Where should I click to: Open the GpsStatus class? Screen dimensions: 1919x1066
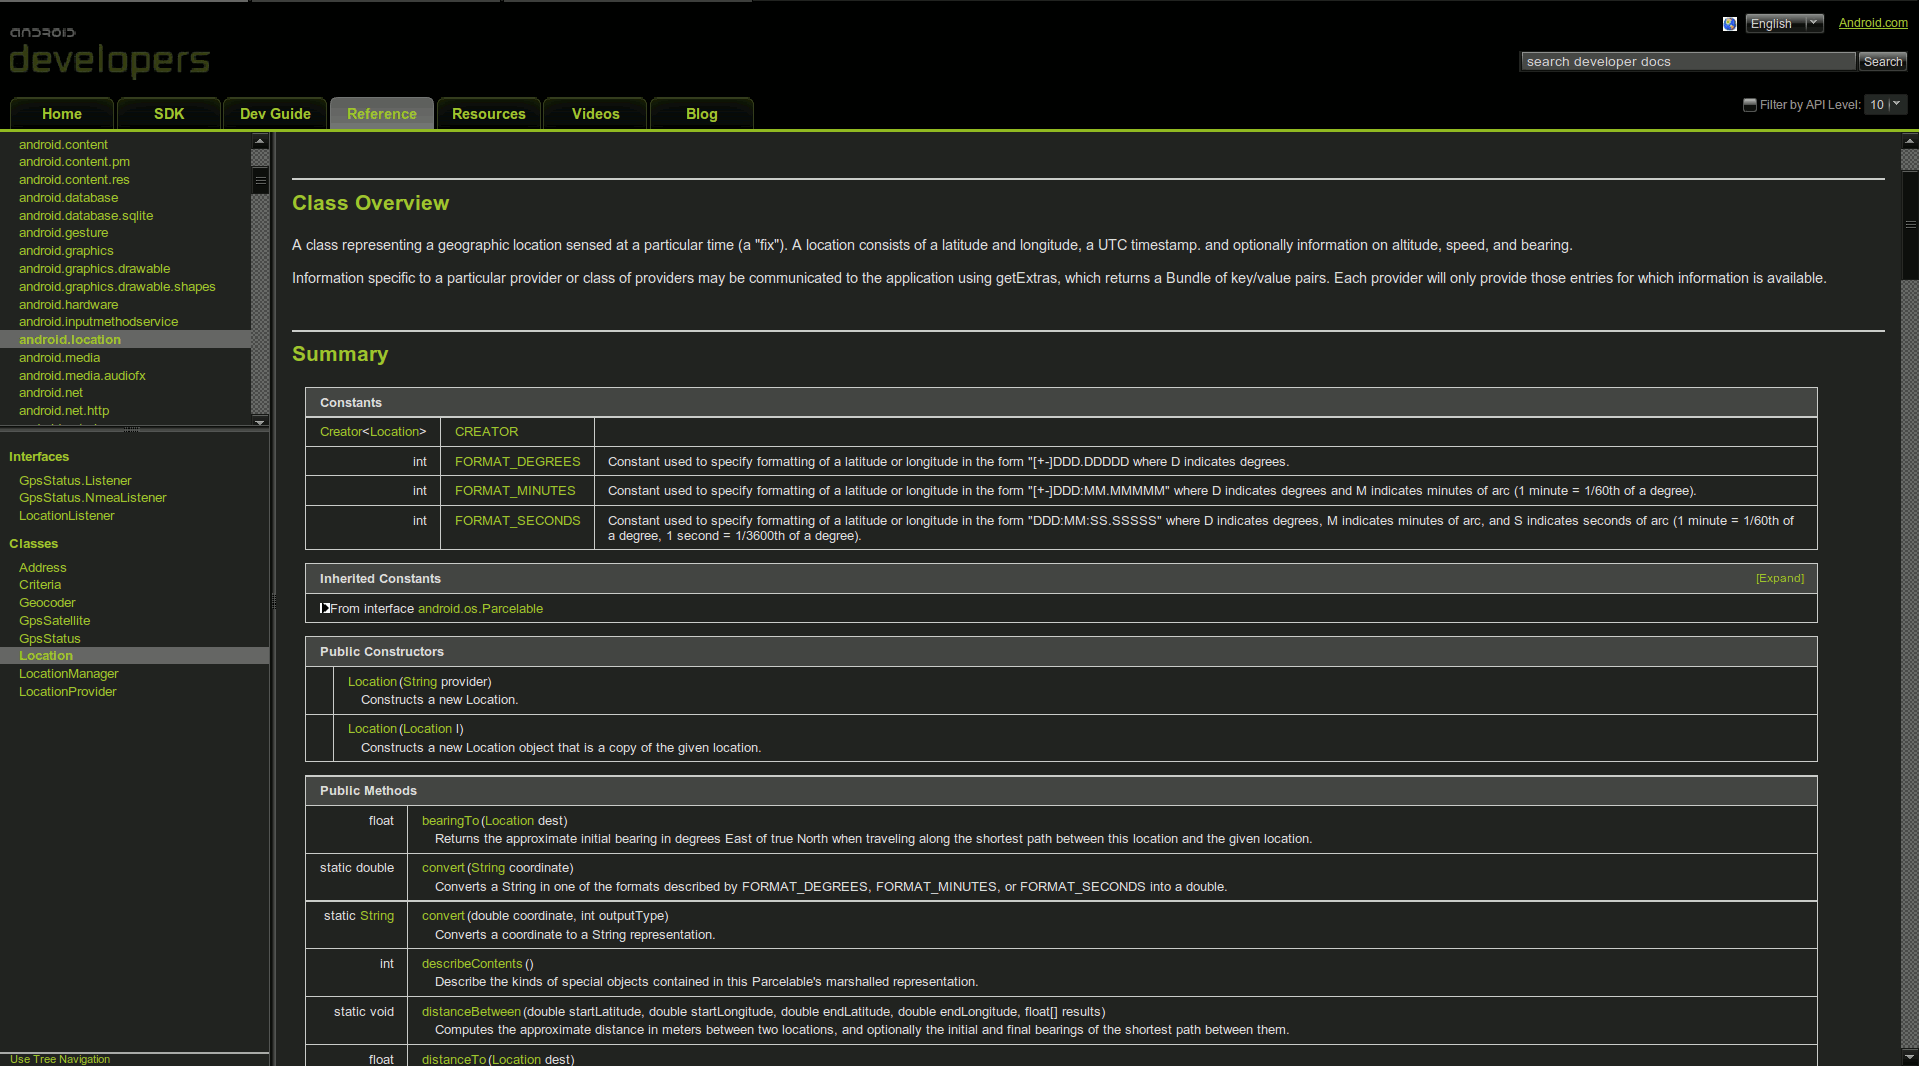click(49, 639)
